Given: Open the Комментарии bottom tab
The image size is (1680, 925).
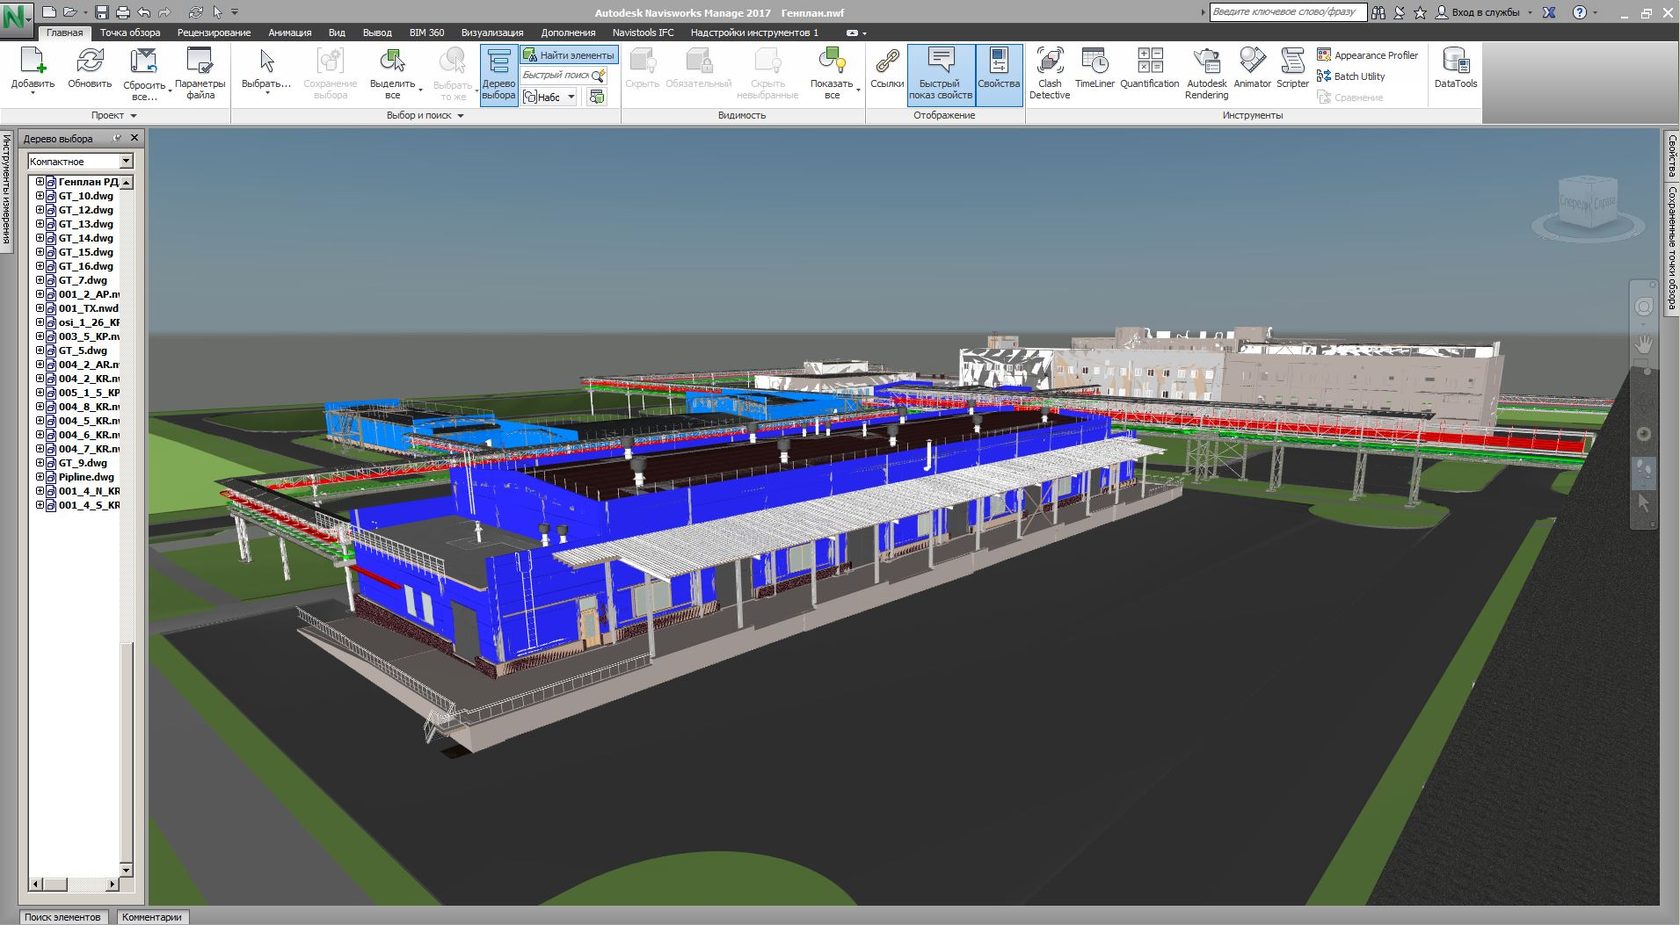Looking at the screenshot, I should click(152, 917).
